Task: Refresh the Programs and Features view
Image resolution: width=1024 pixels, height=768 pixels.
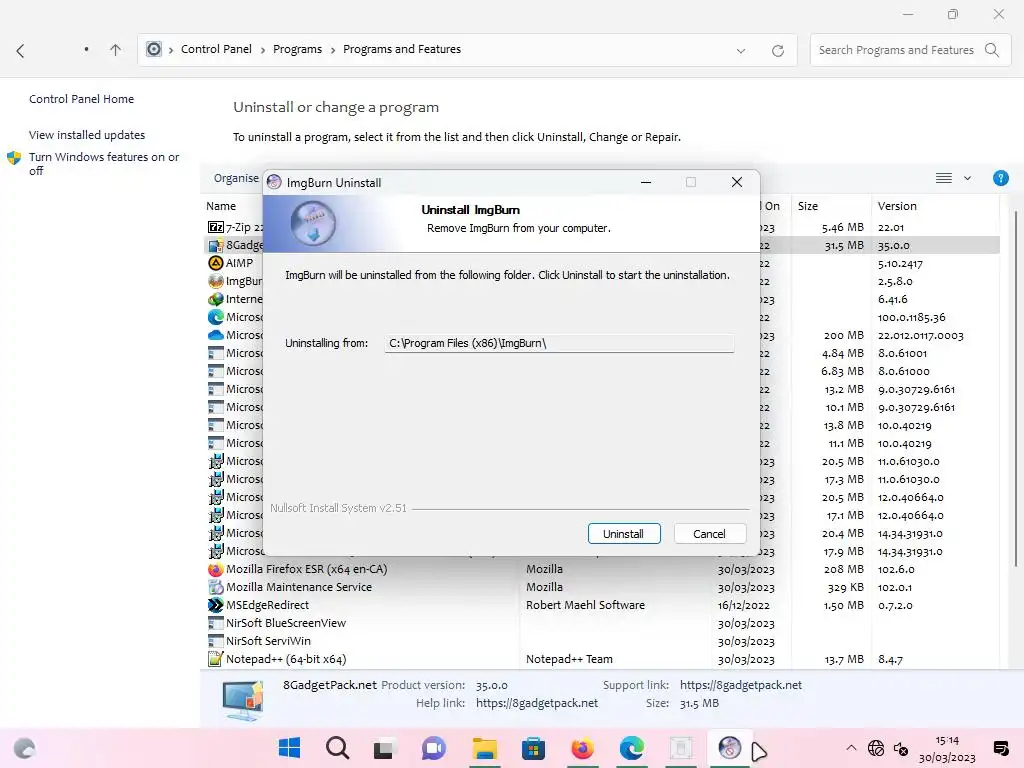Action: point(777,50)
